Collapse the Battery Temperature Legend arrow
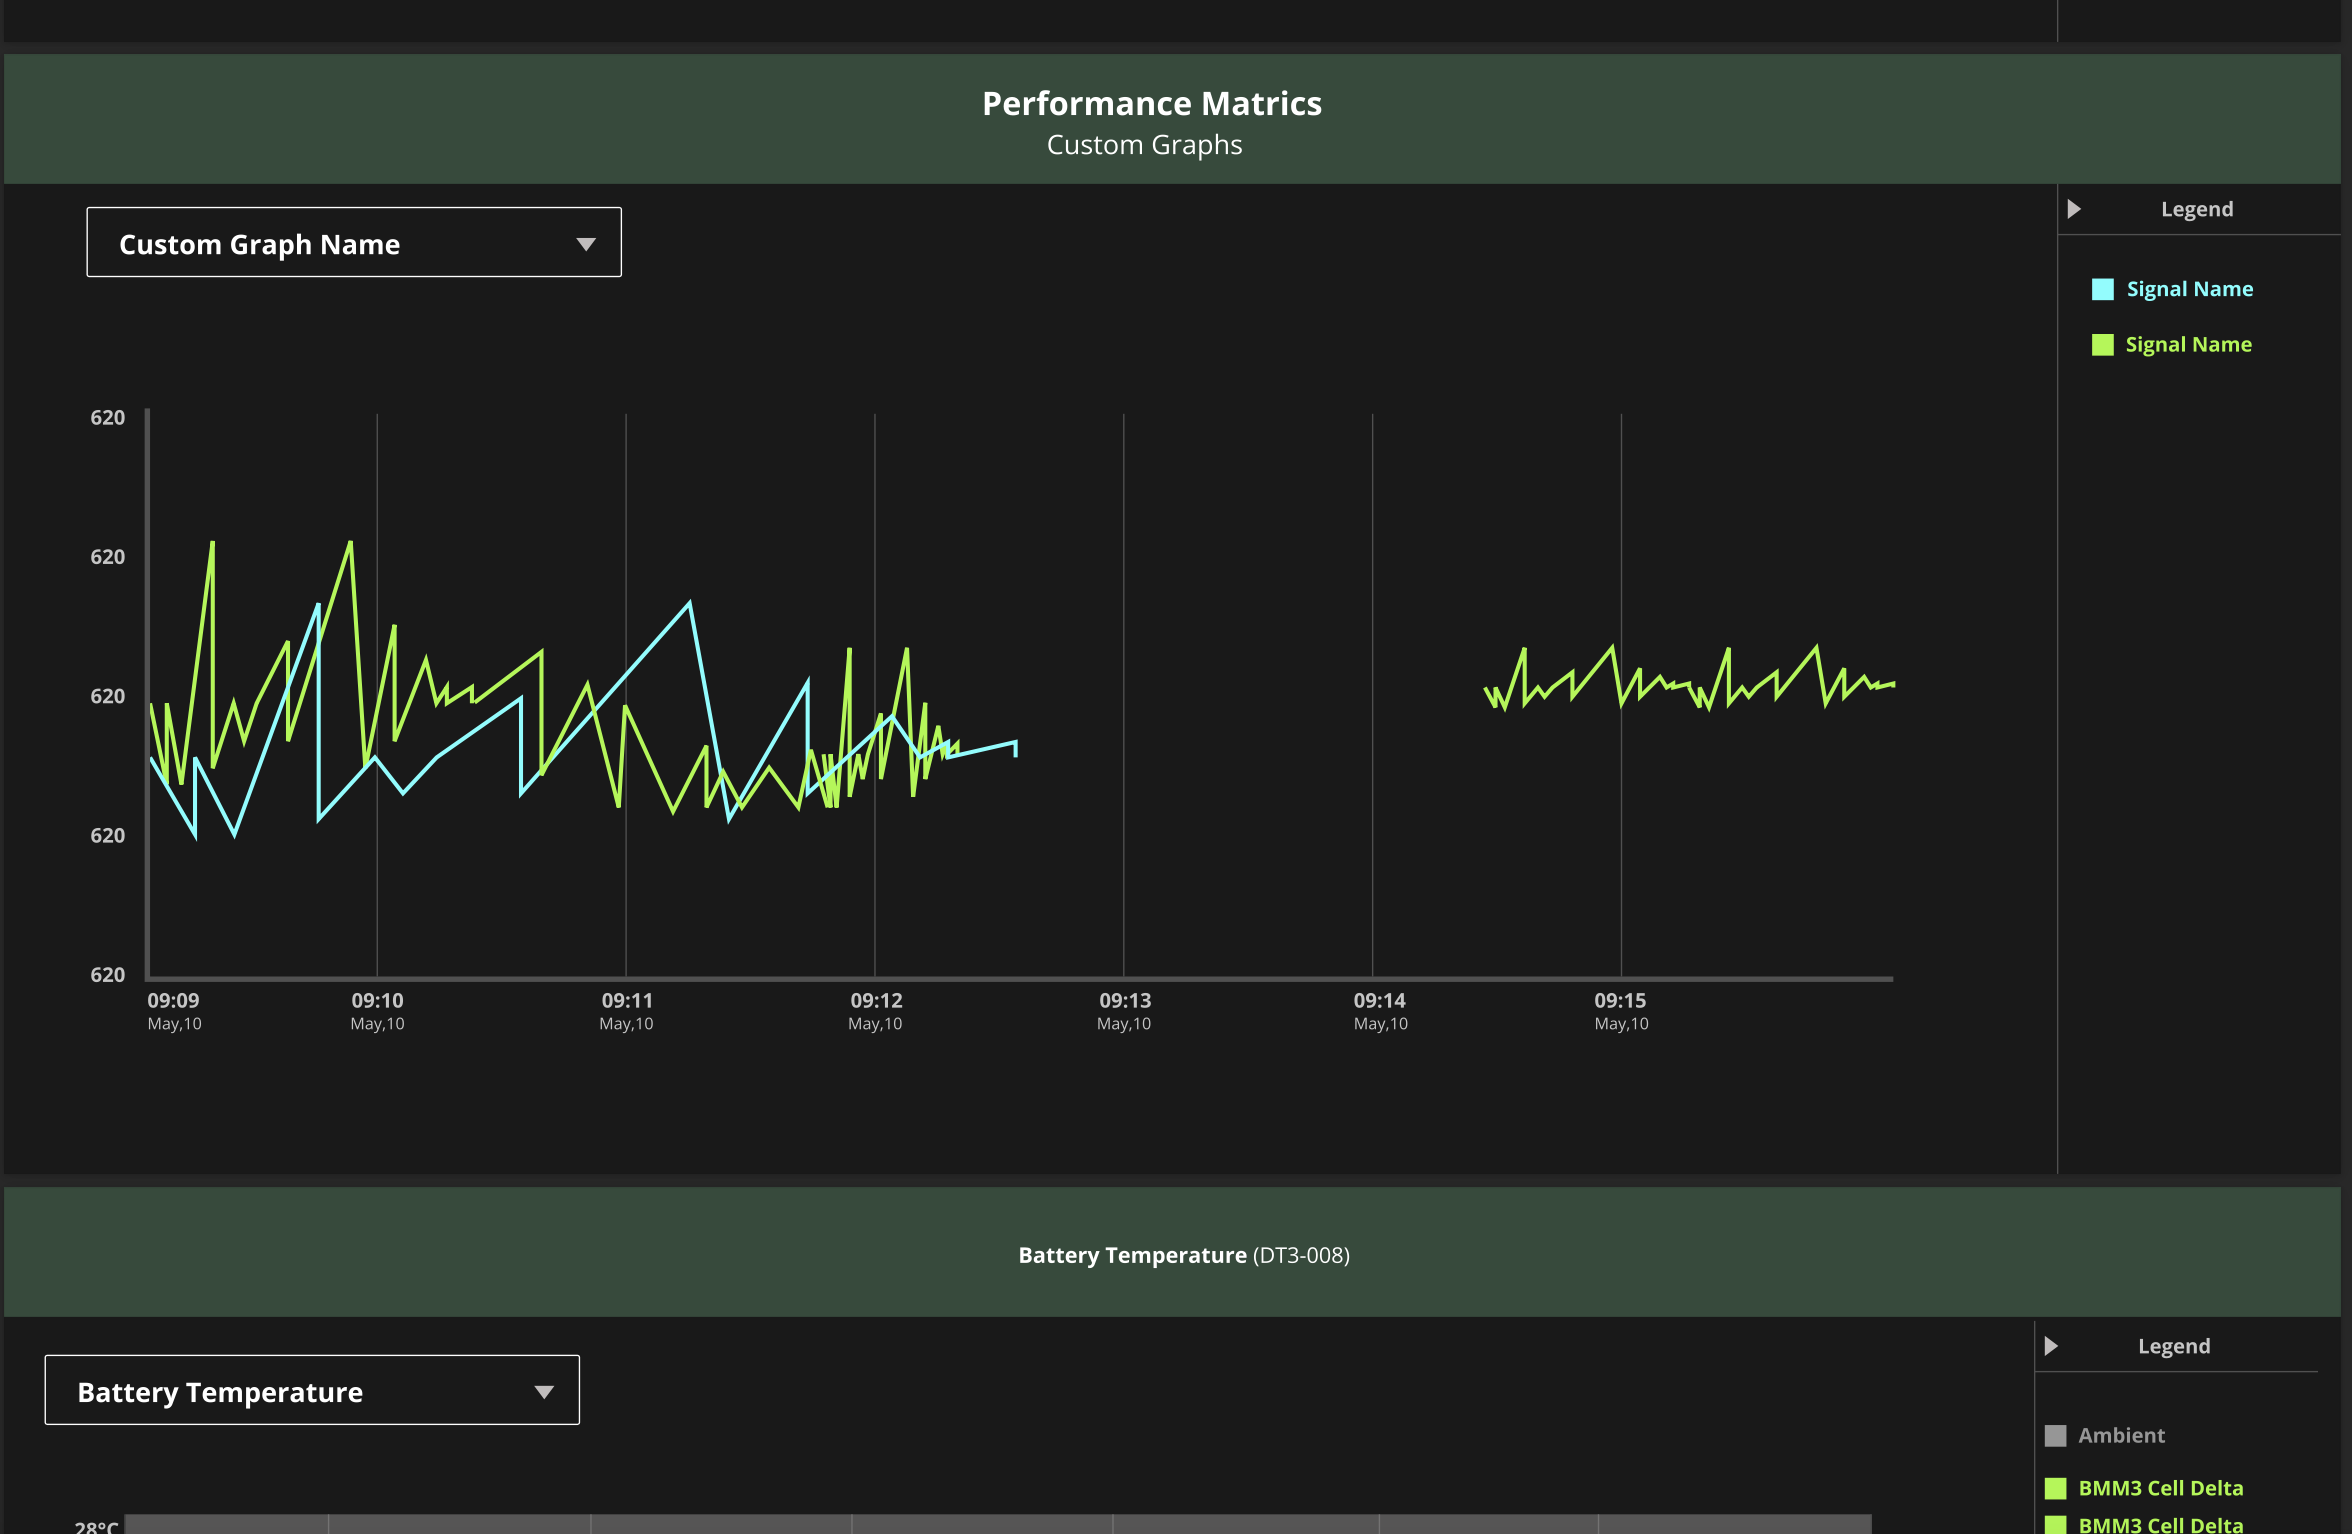The height and width of the screenshot is (1534, 2352). click(2051, 1346)
